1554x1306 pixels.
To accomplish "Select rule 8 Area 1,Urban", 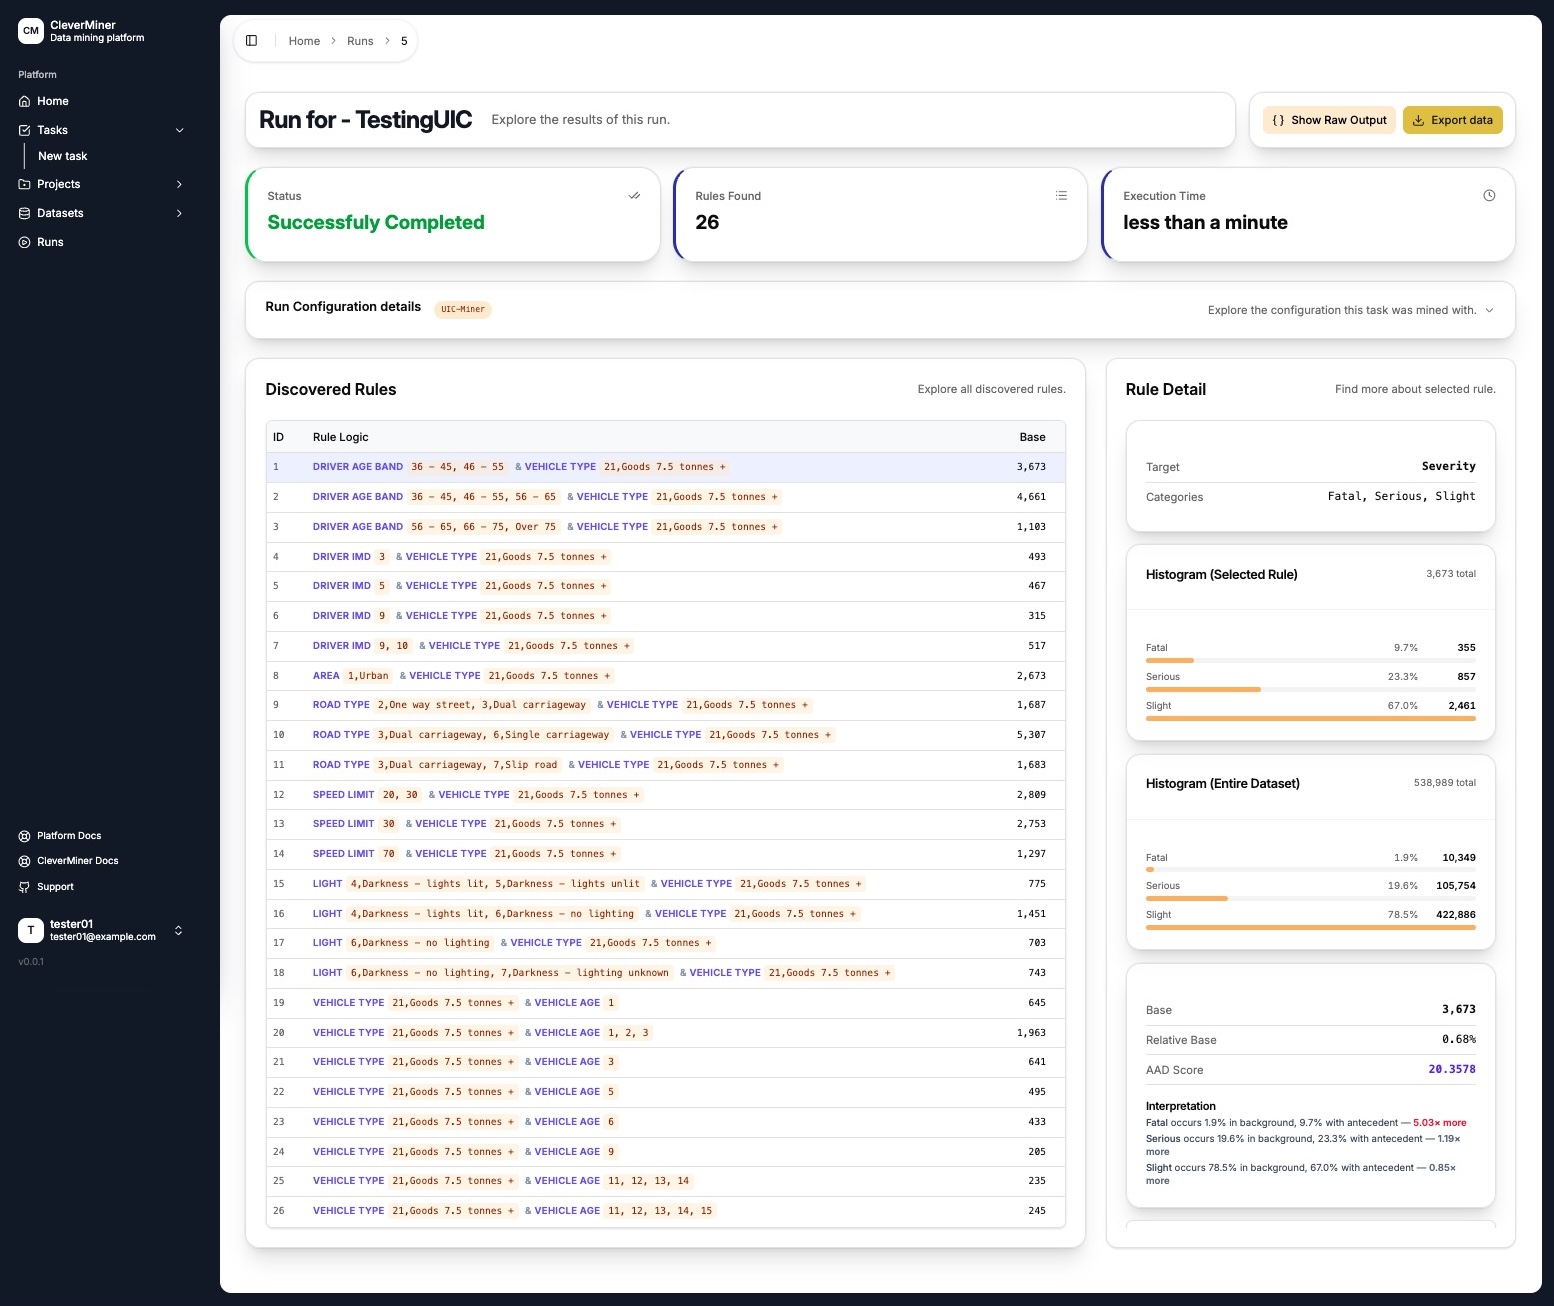I will point(665,676).
